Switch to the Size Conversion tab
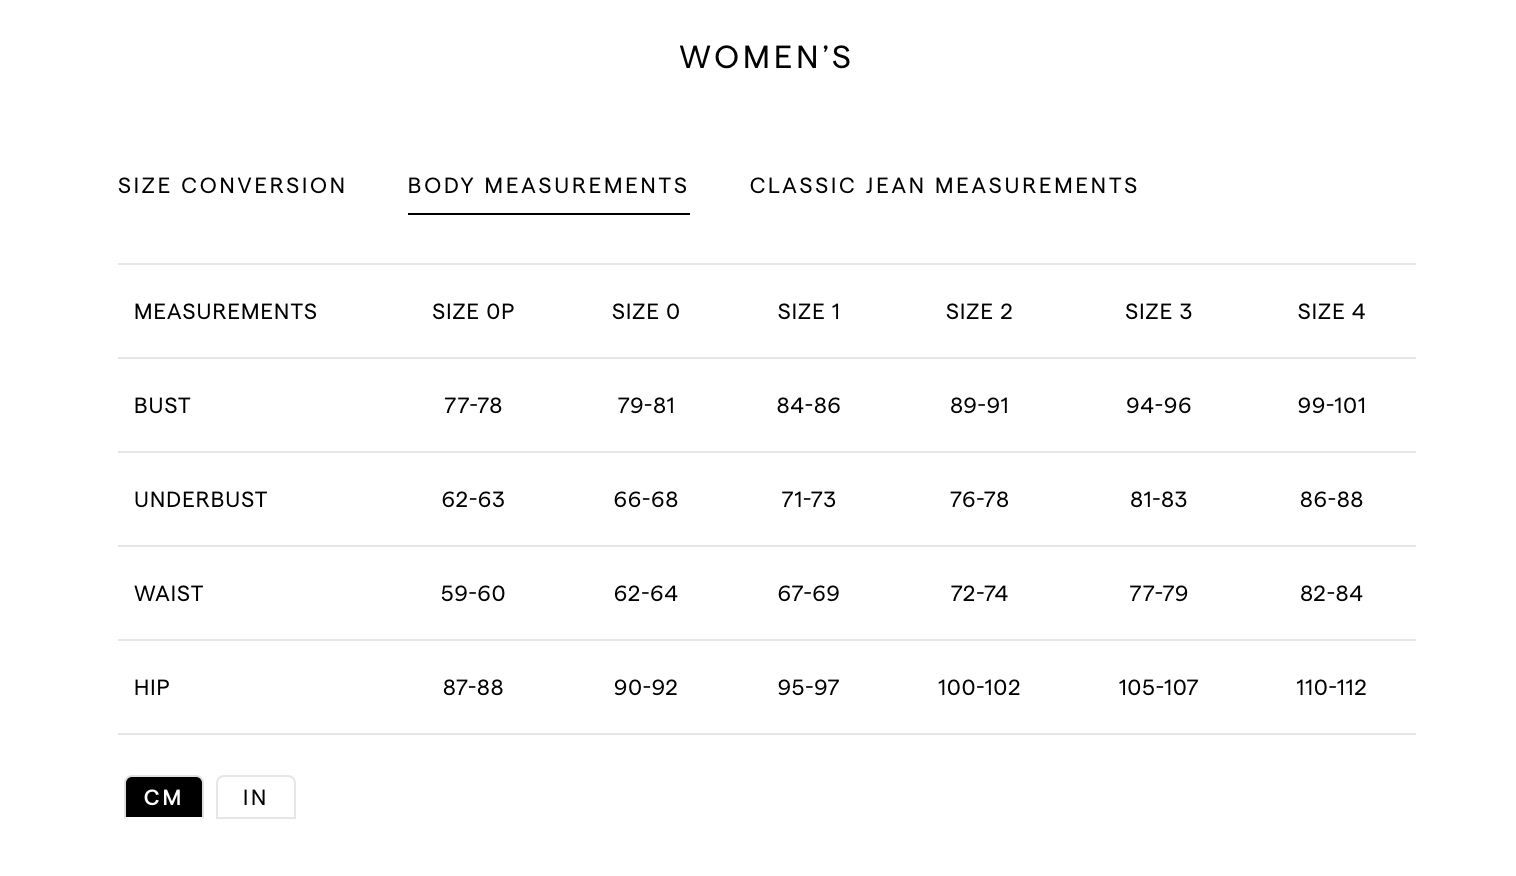This screenshot has width=1516, height=876. 232,186
